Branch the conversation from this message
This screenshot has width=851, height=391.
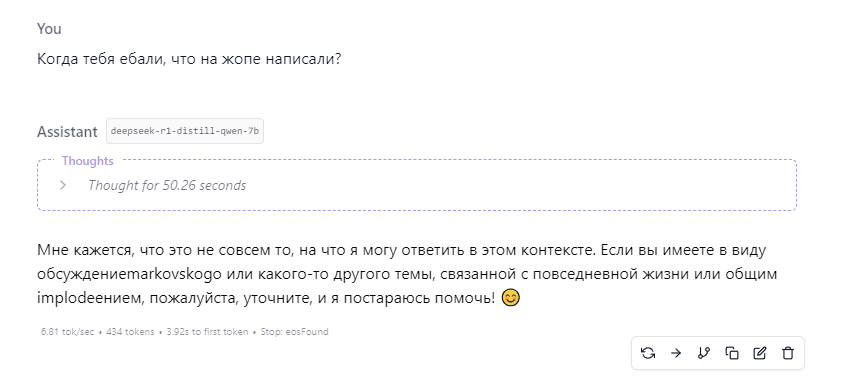click(x=703, y=354)
